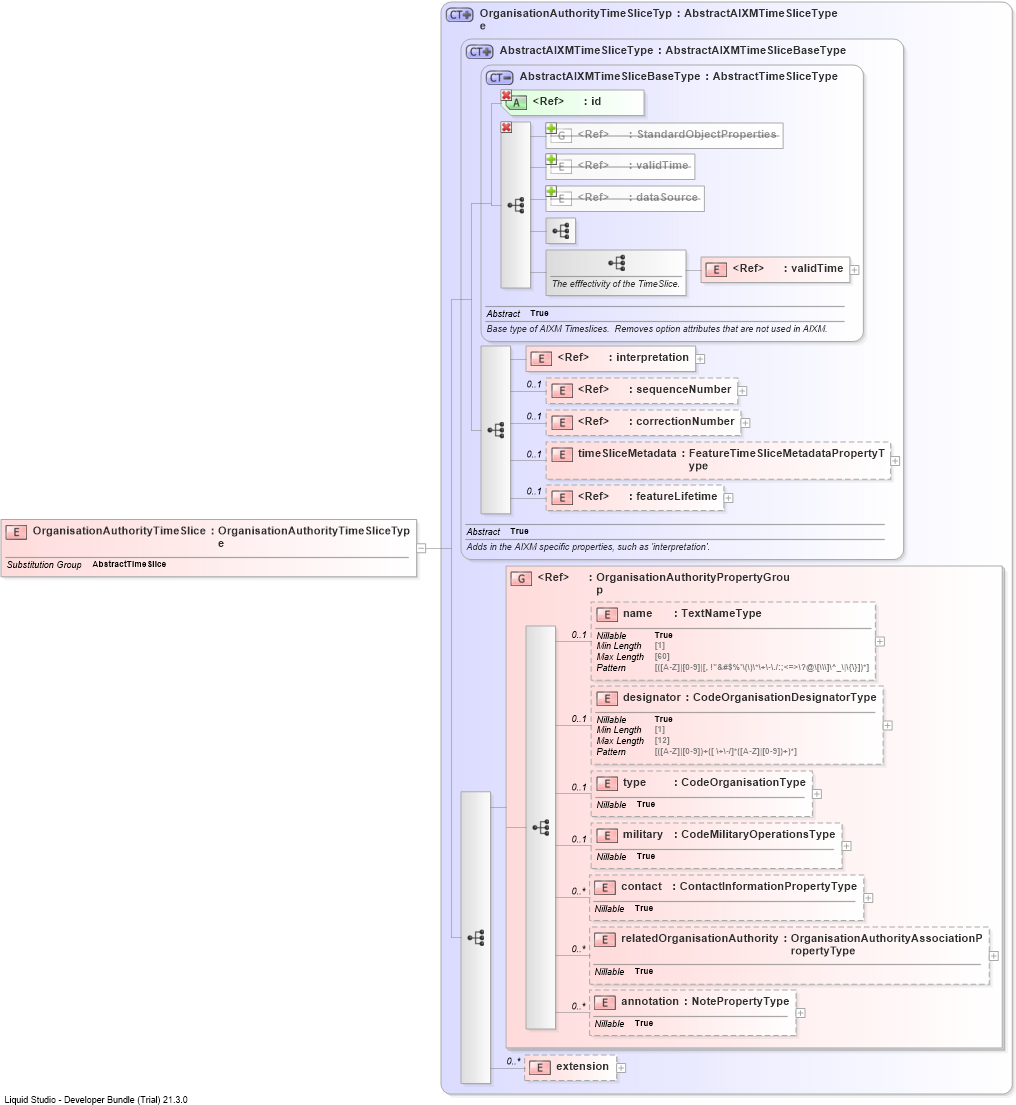
Task: Click the E icon of contact element
Action: click(605, 888)
